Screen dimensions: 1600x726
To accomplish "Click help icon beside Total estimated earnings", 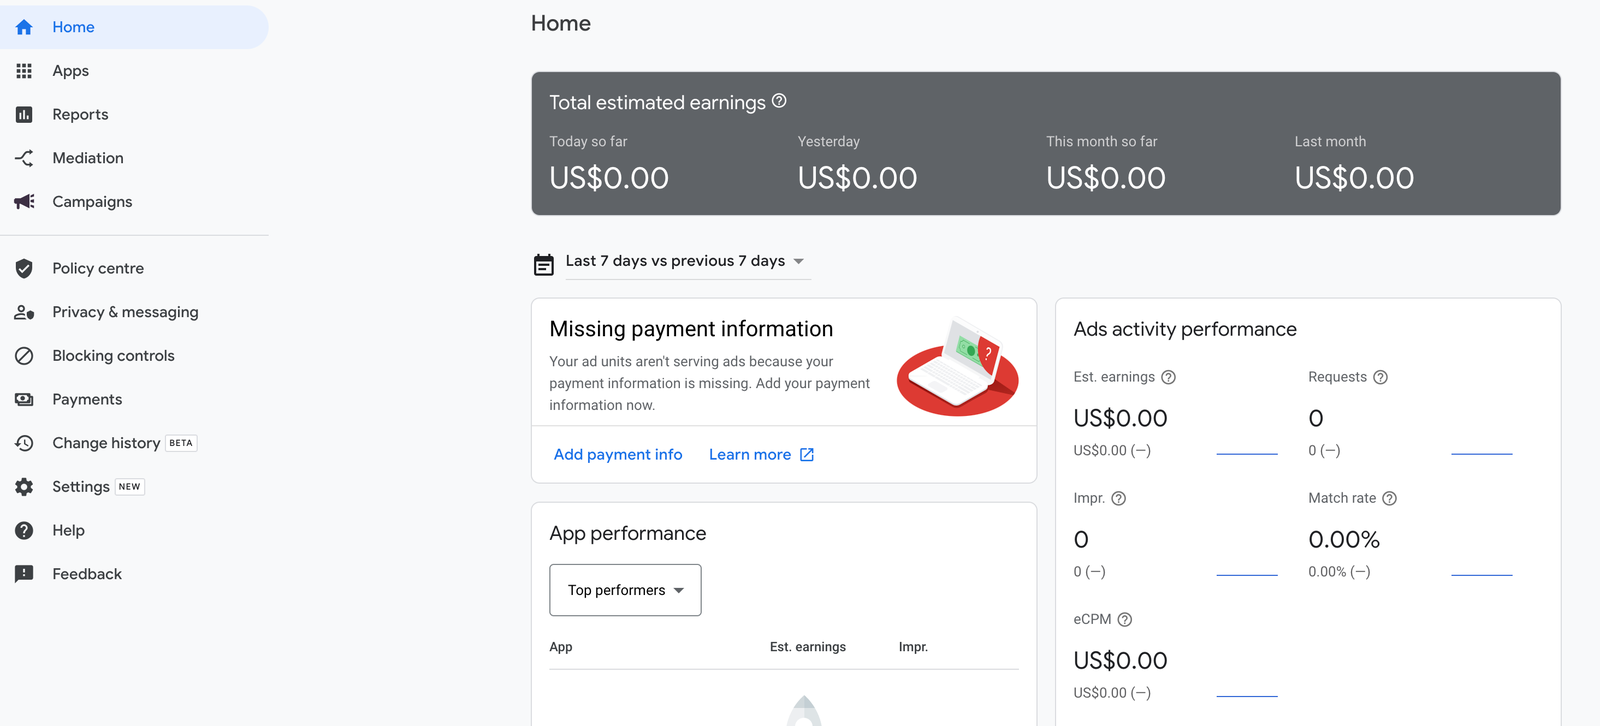I will click(x=779, y=101).
